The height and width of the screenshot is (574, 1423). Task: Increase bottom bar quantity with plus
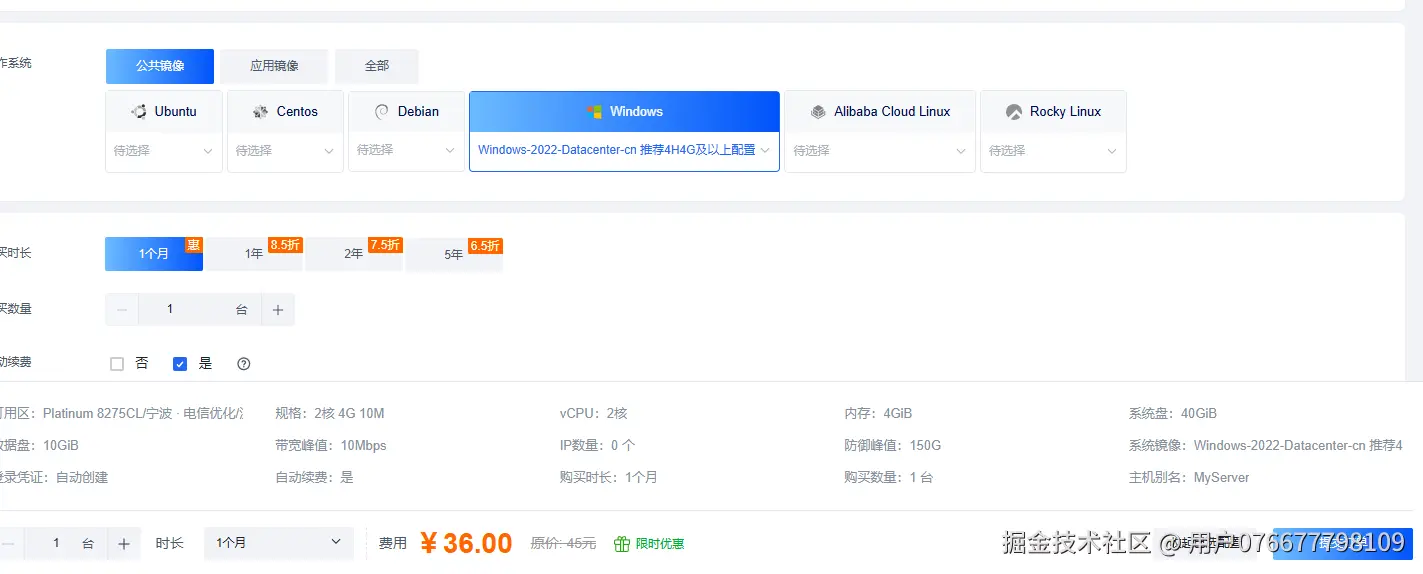point(124,543)
